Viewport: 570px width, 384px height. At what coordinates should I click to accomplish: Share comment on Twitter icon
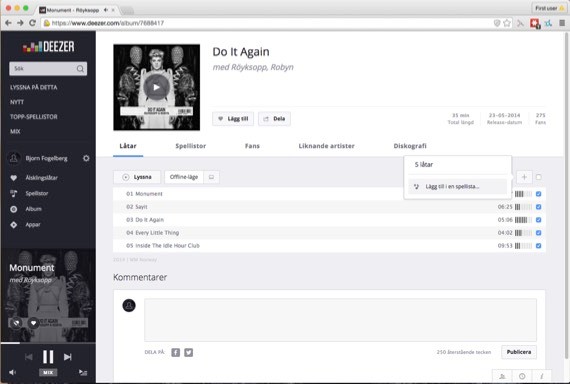(188, 352)
